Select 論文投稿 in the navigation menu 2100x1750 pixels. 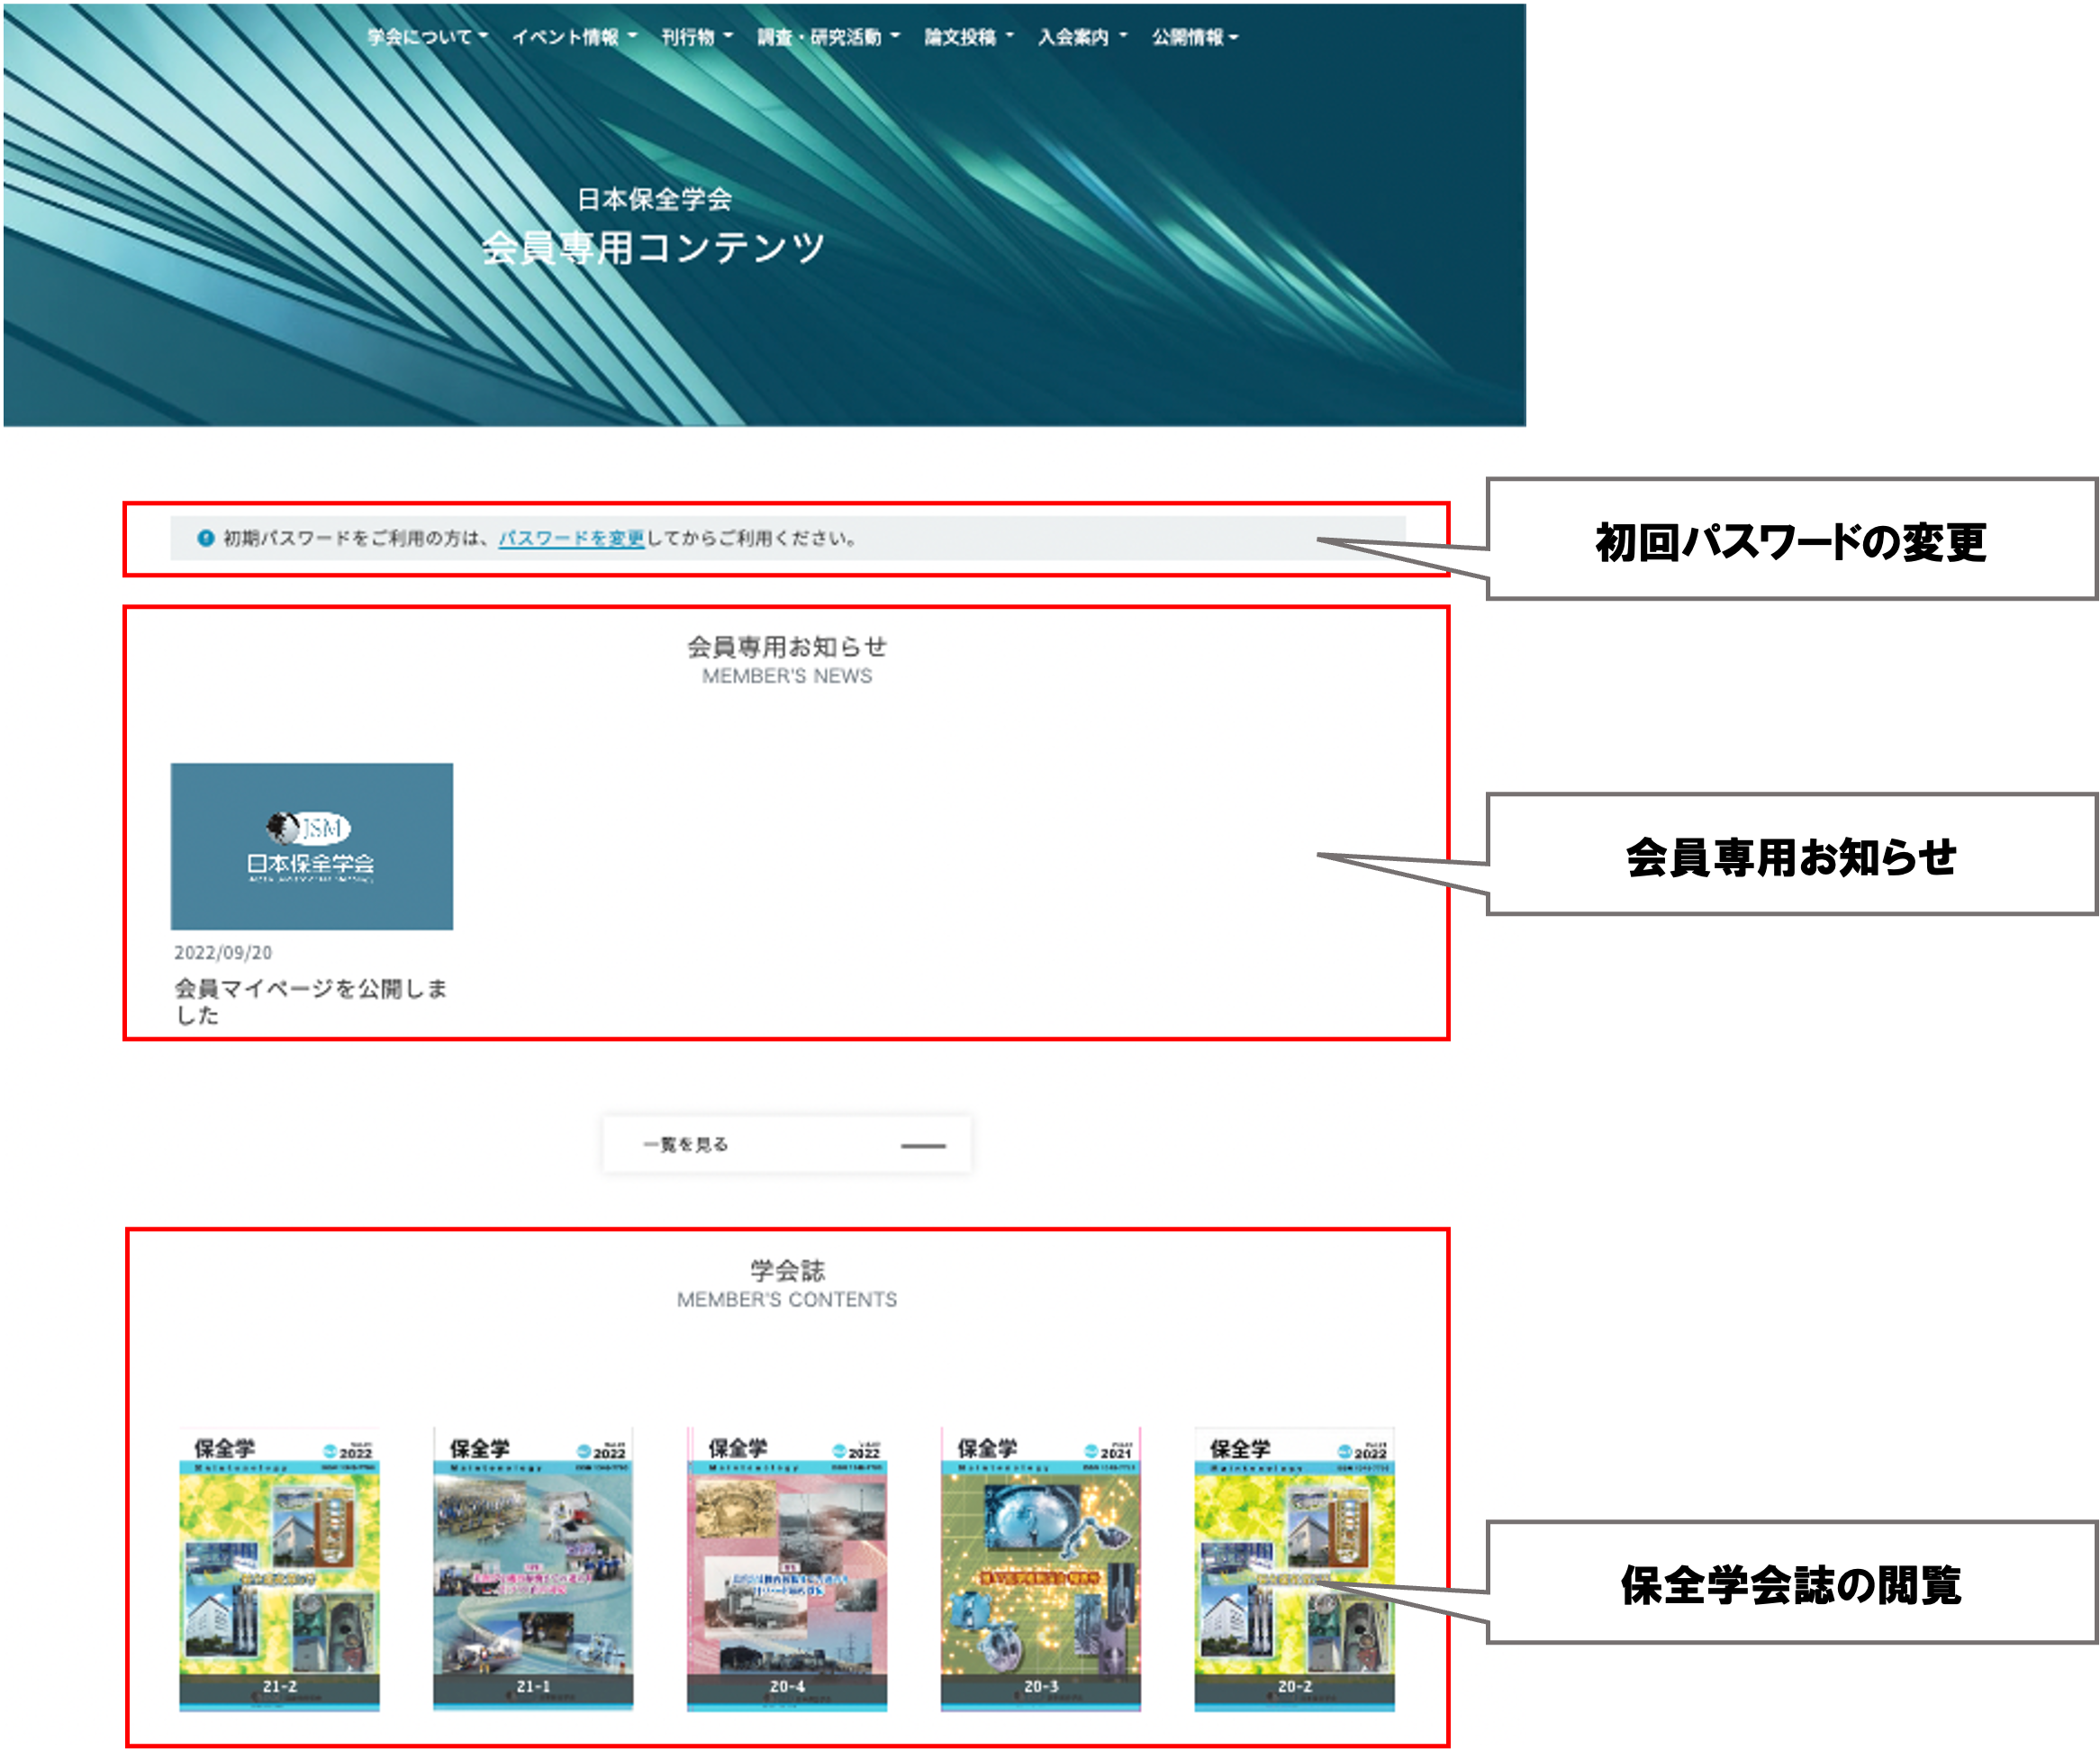[x=962, y=38]
